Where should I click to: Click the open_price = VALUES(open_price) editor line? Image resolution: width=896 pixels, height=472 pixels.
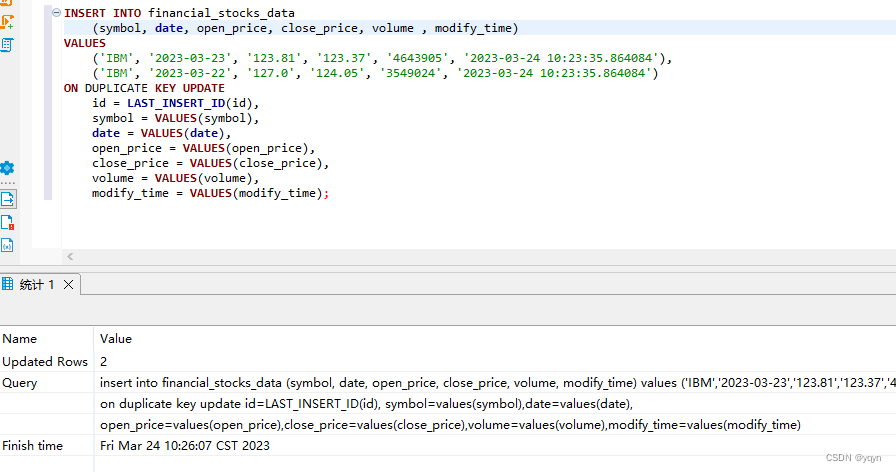click(204, 148)
